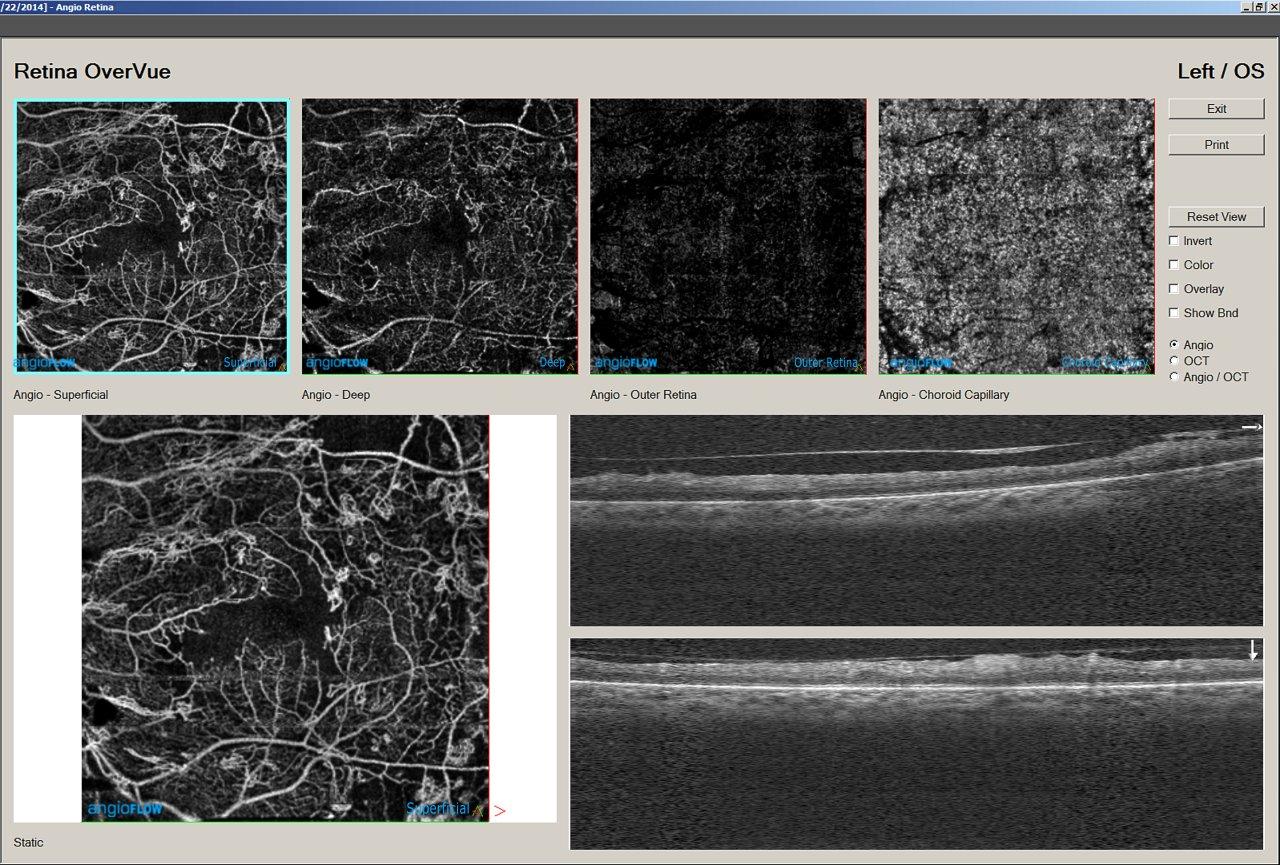This screenshot has width=1280, height=865.
Task: Select the Angio - Superficial thumbnail
Action: tap(152, 236)
